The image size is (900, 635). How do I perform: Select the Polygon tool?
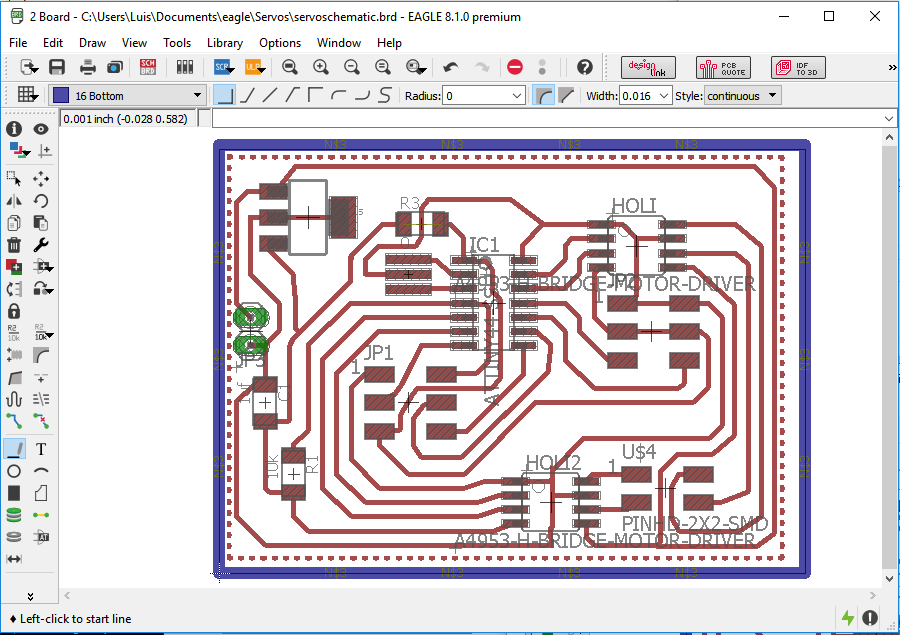(x=41, y=493)
